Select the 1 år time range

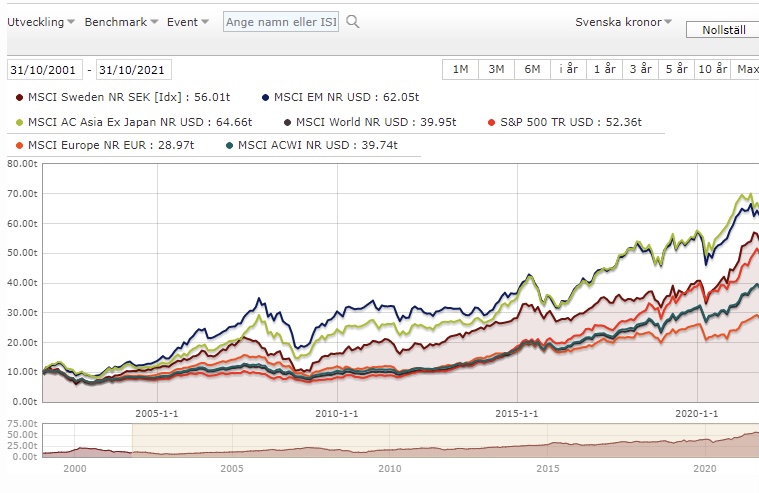coord(604,69)
